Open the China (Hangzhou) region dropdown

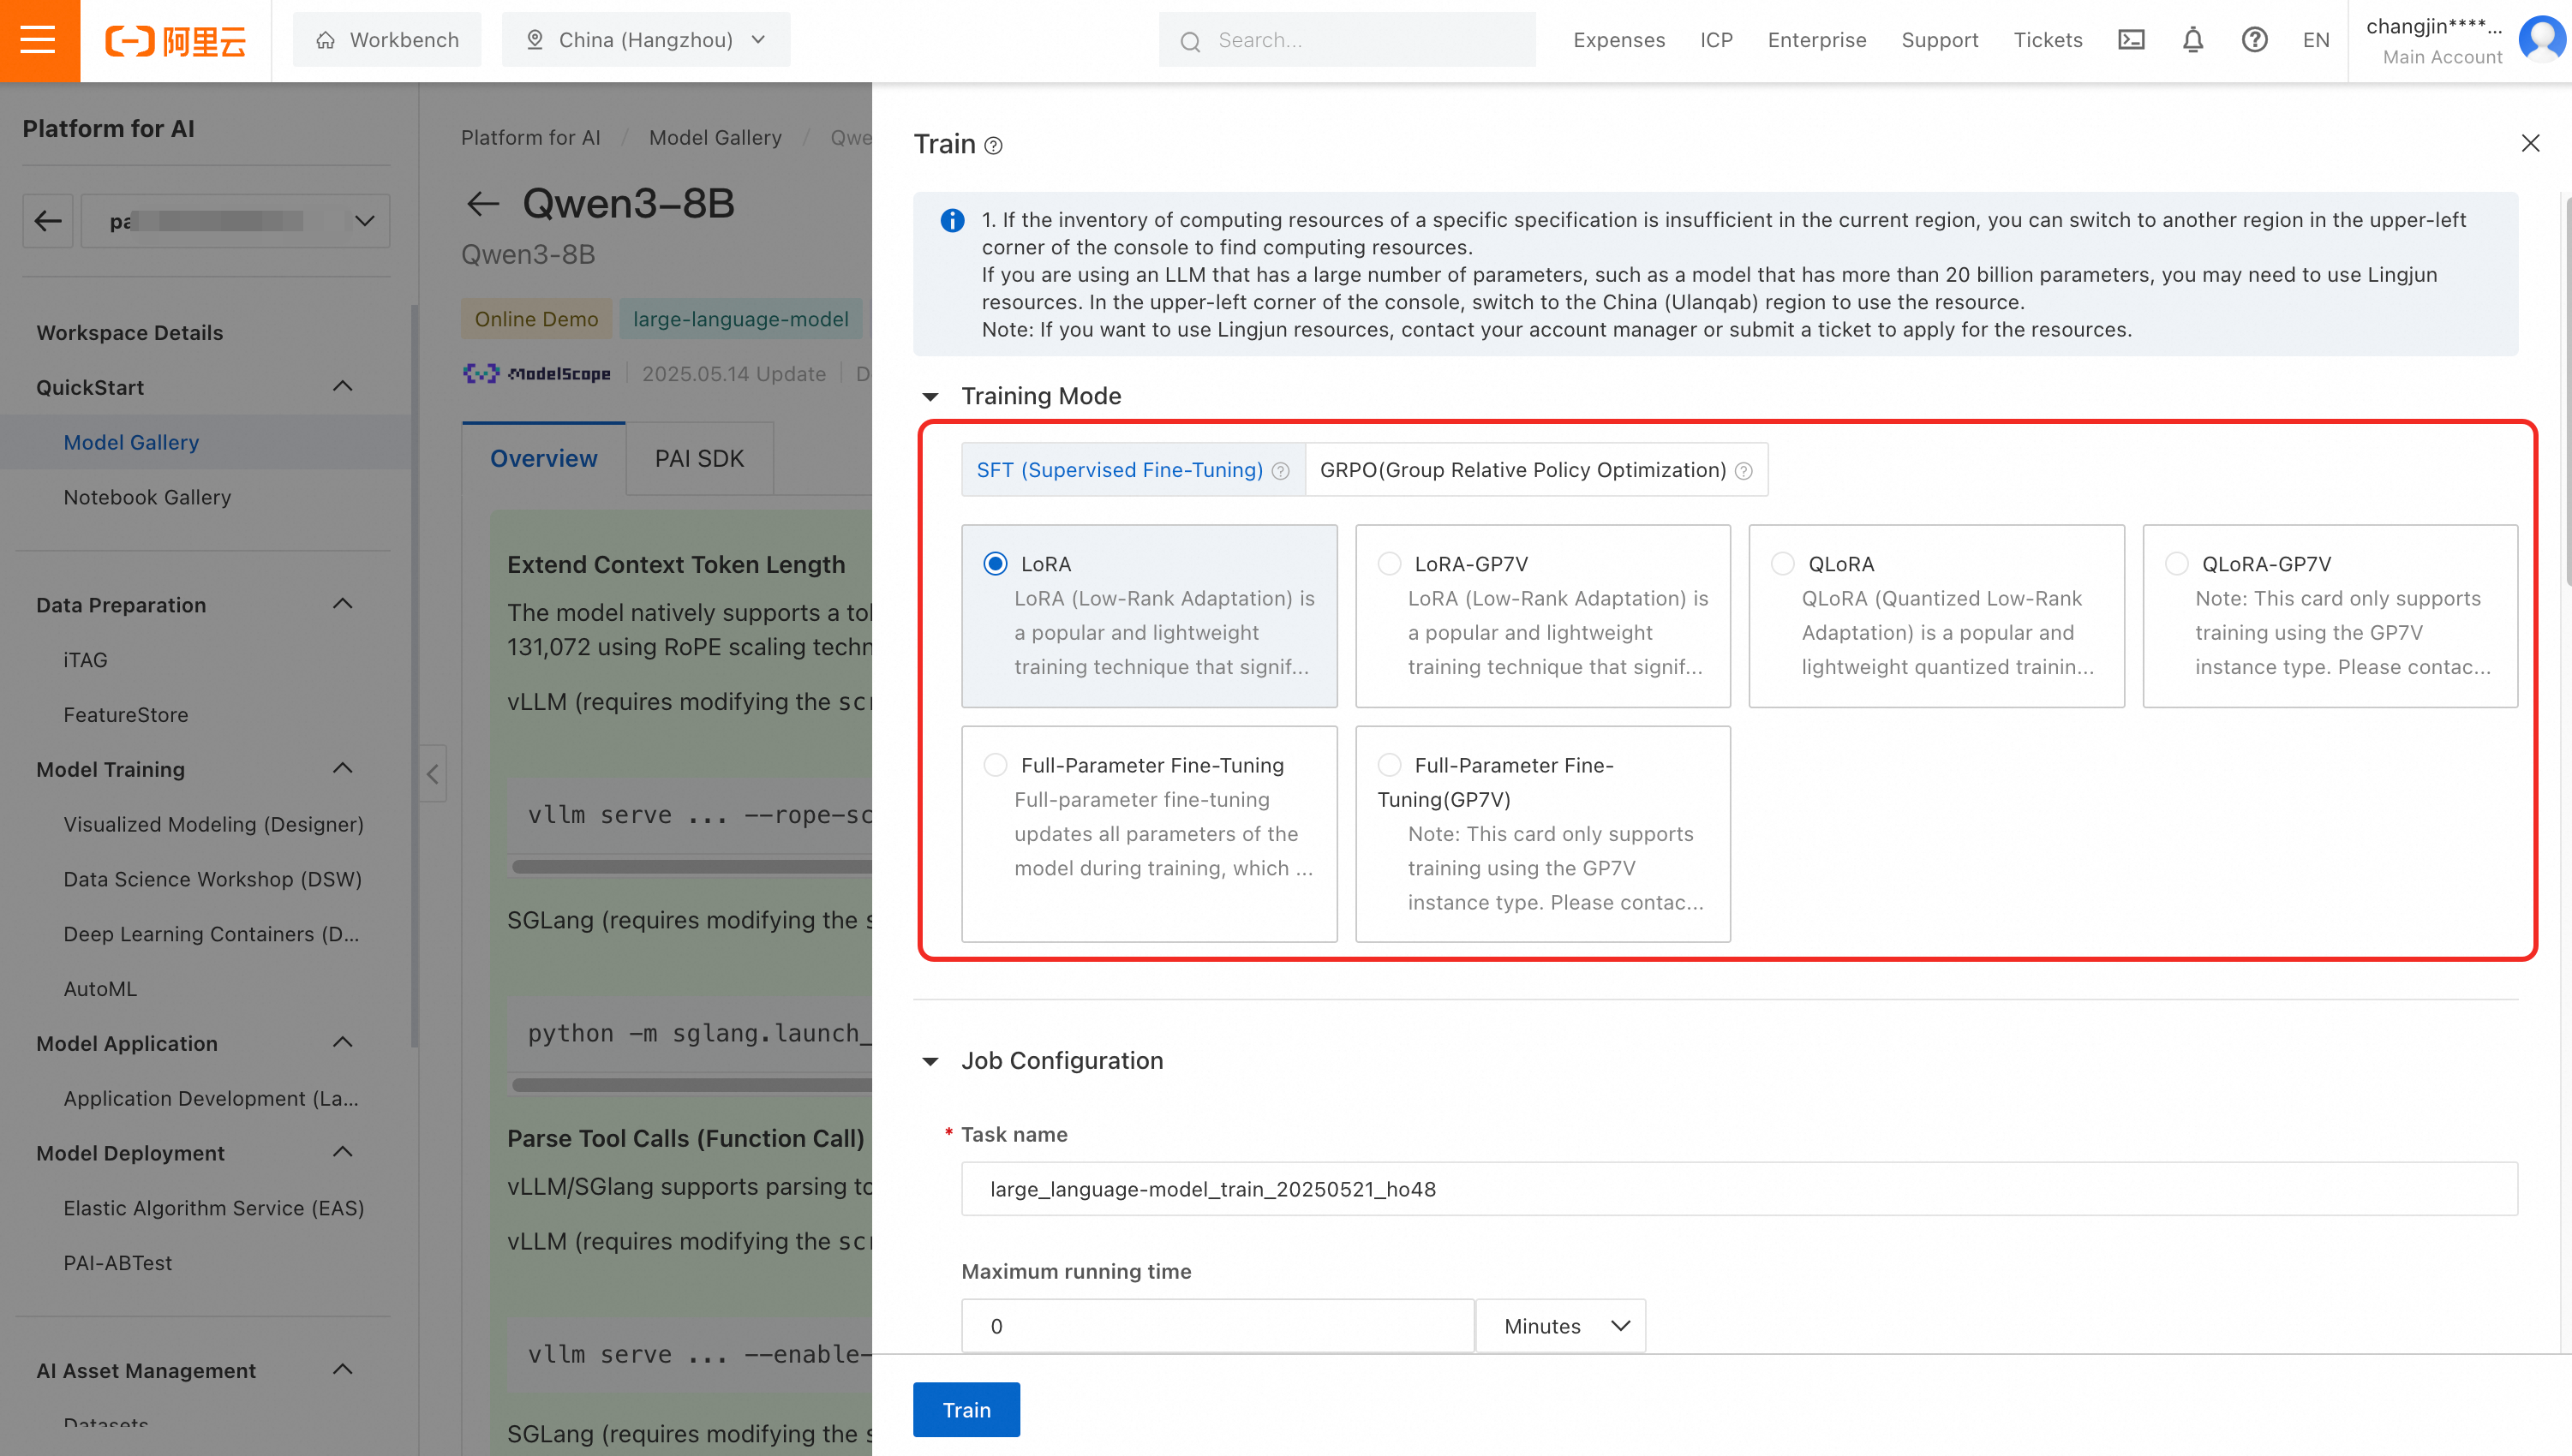tap(646, 40)
